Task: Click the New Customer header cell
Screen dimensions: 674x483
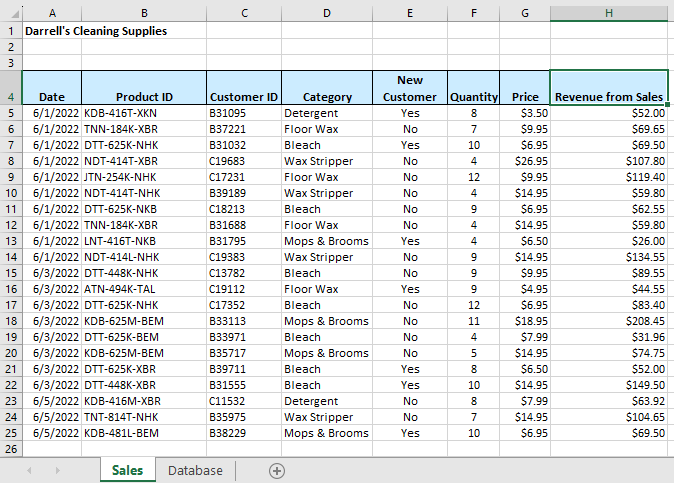Action: click(410, 88)
